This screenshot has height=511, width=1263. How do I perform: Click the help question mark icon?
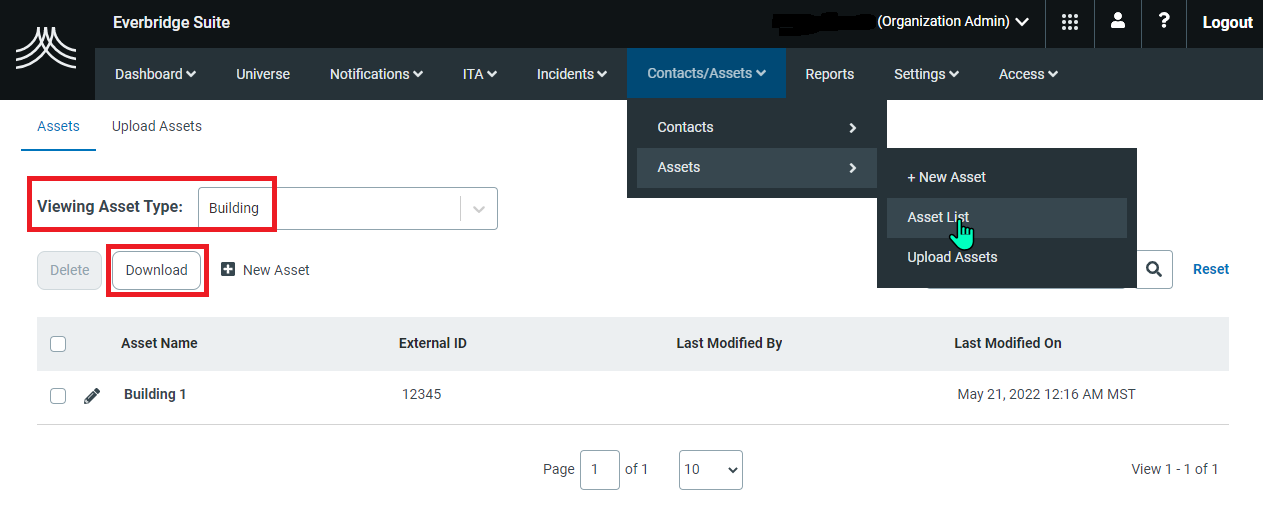pyautogui.click(x=1164, y=21)
